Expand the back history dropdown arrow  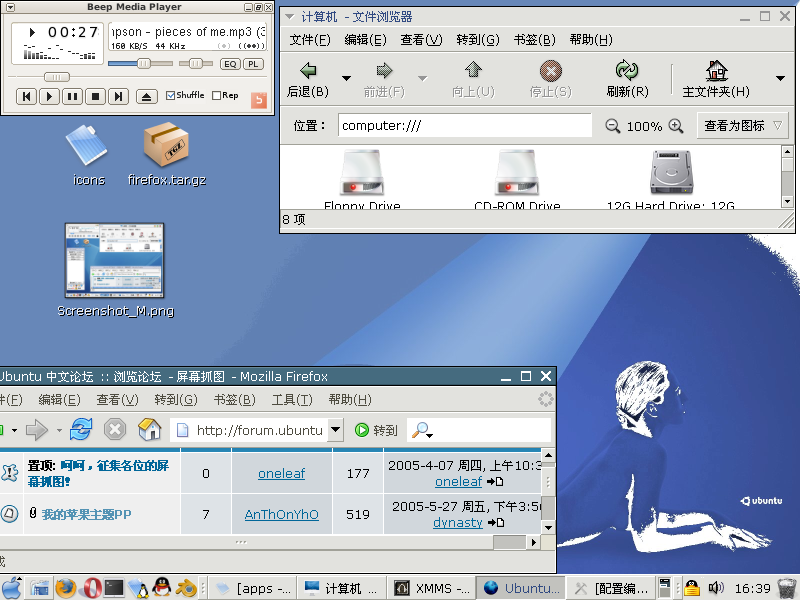[x=346, y=78]
